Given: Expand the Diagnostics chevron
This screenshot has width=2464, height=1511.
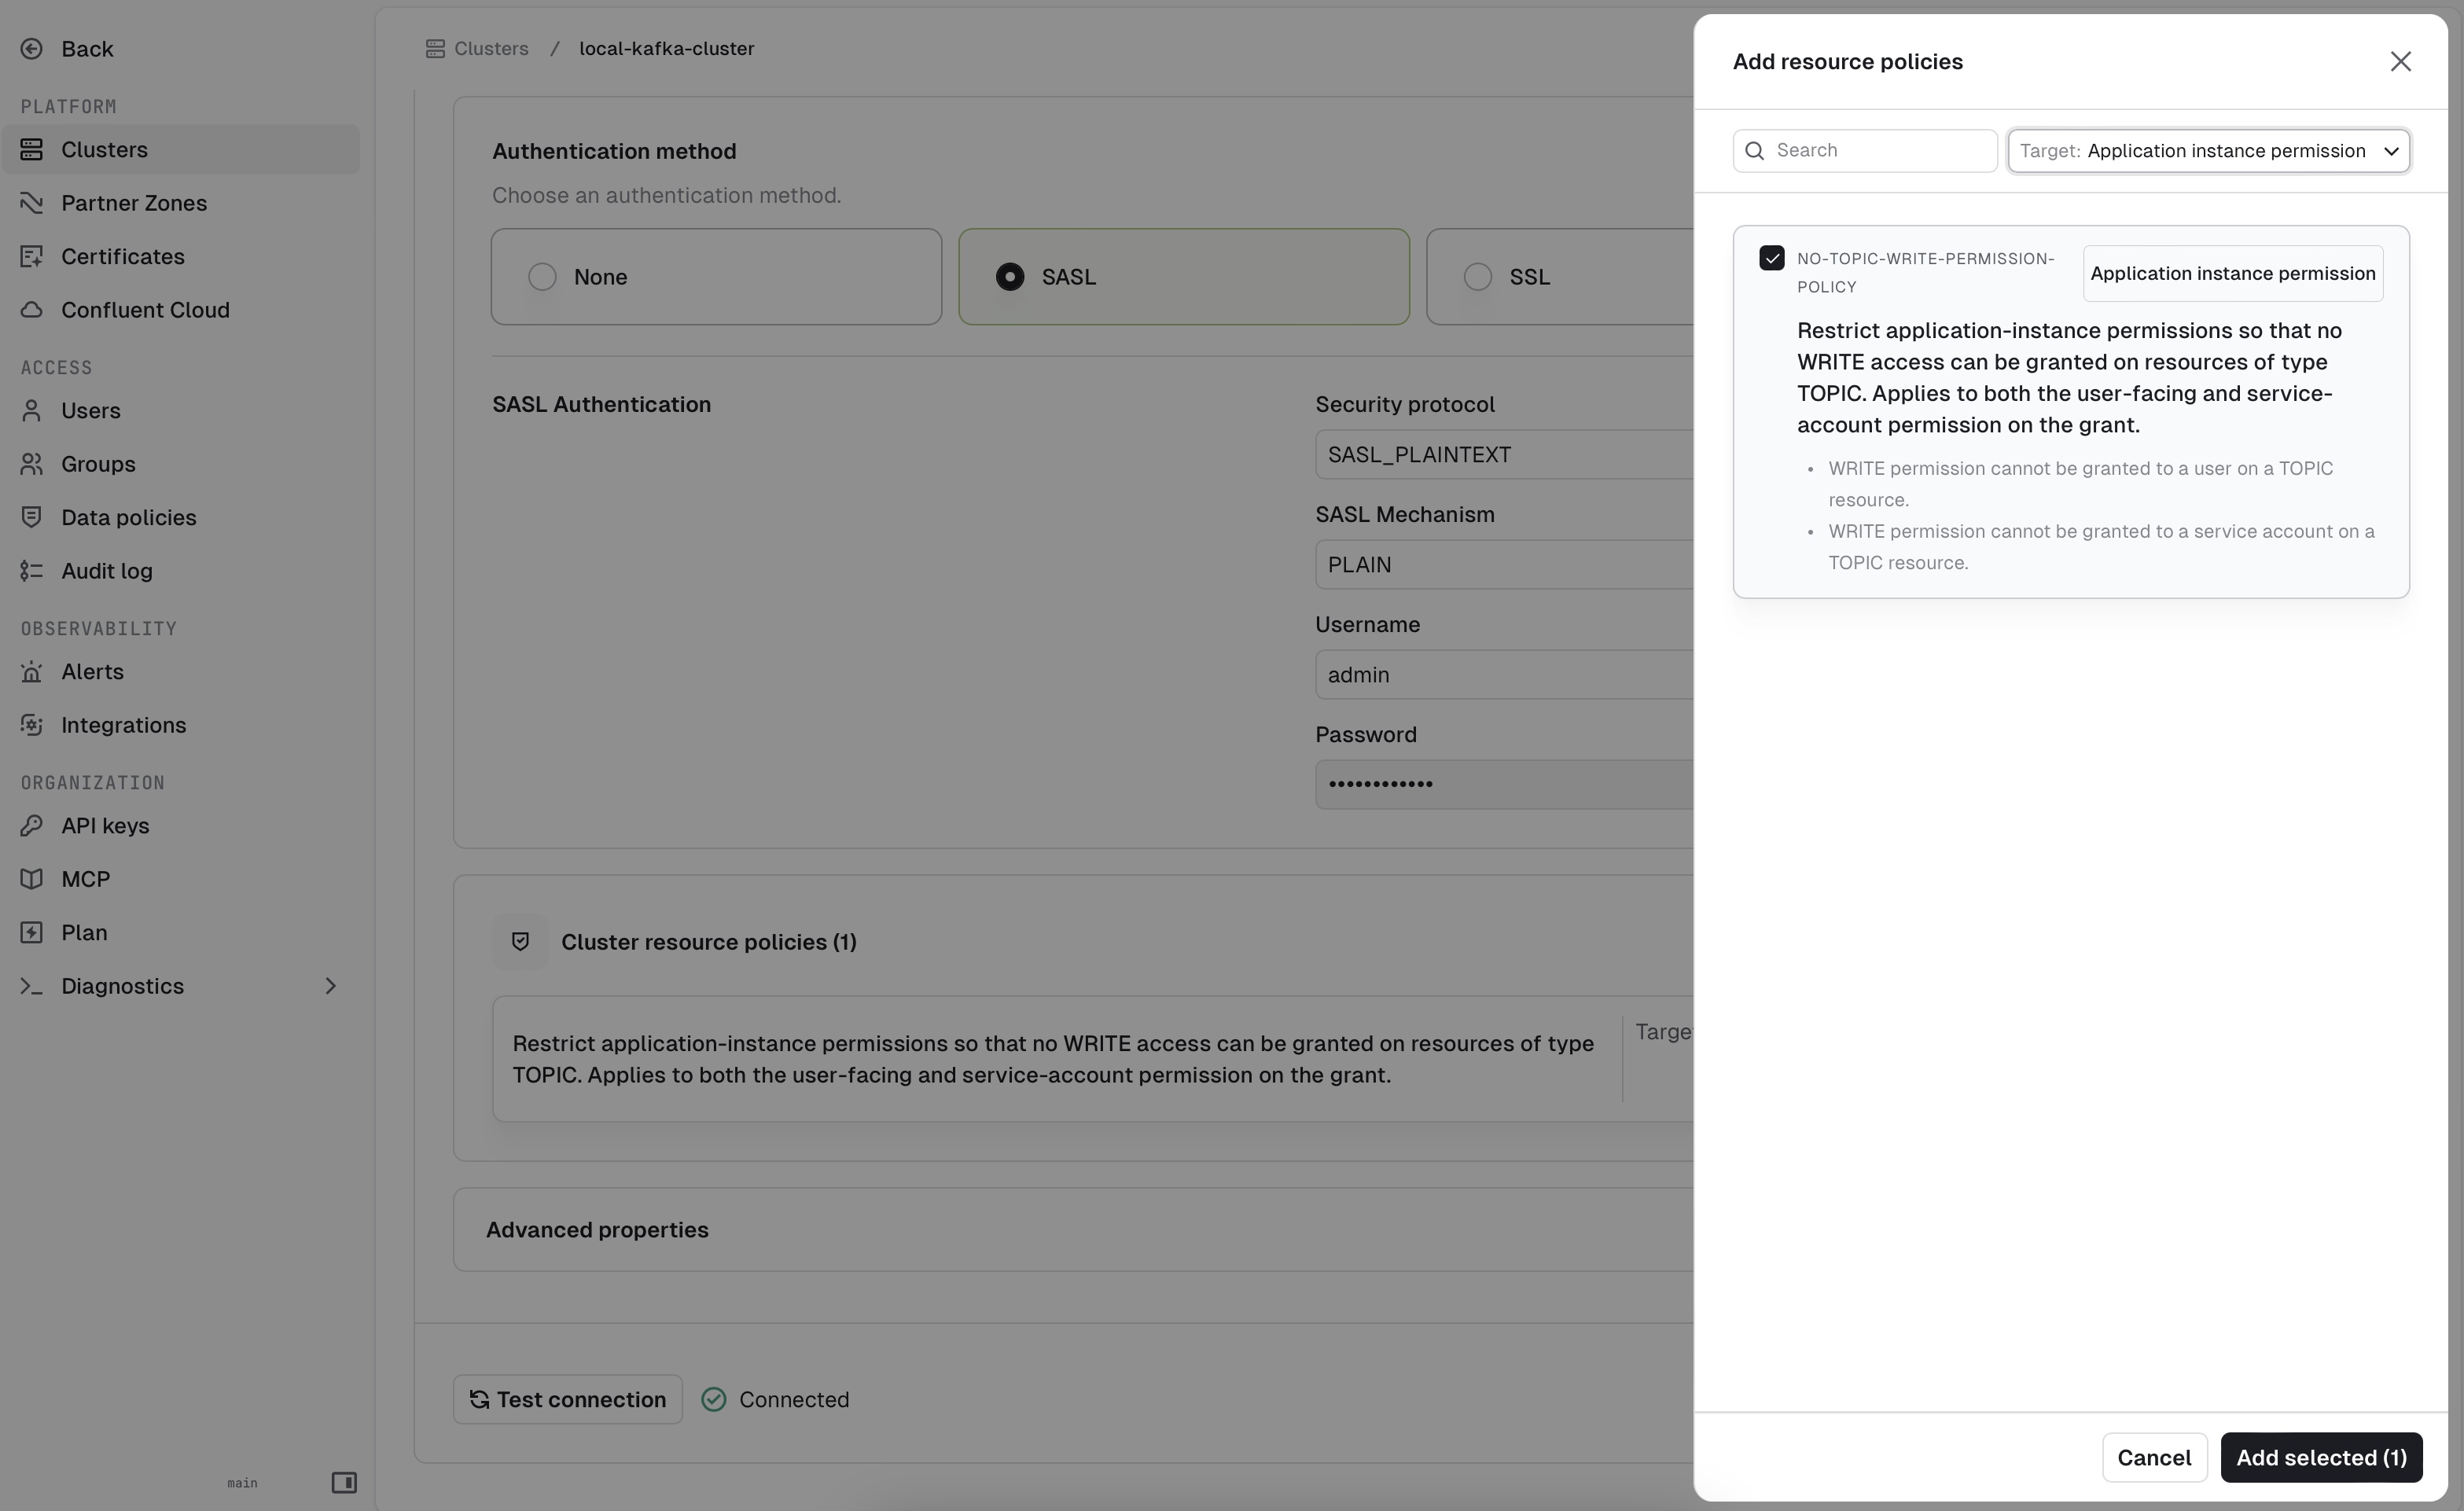Looking at the screenshot, I should [331, 986].
